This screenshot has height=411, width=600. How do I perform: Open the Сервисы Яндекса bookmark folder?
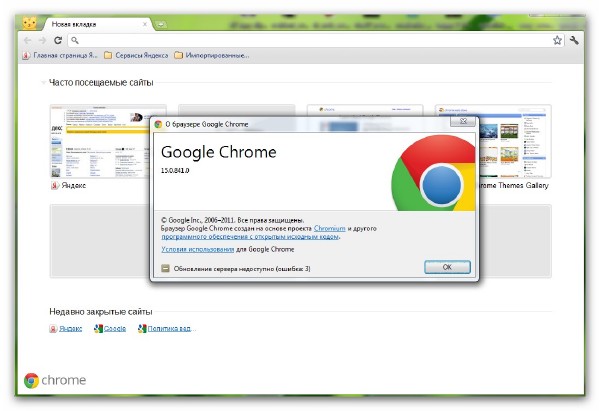[135, 55]
